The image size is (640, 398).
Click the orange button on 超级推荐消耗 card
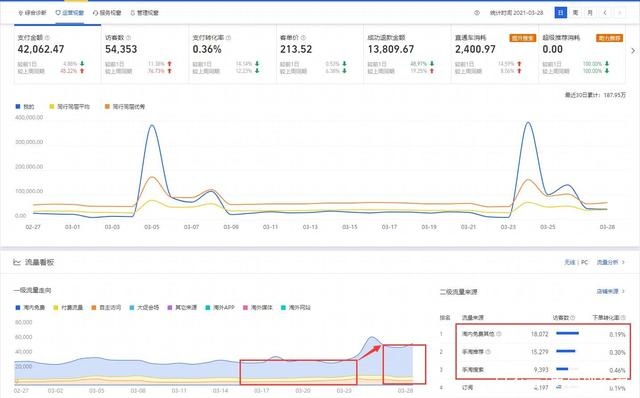(x=610, y=38)
